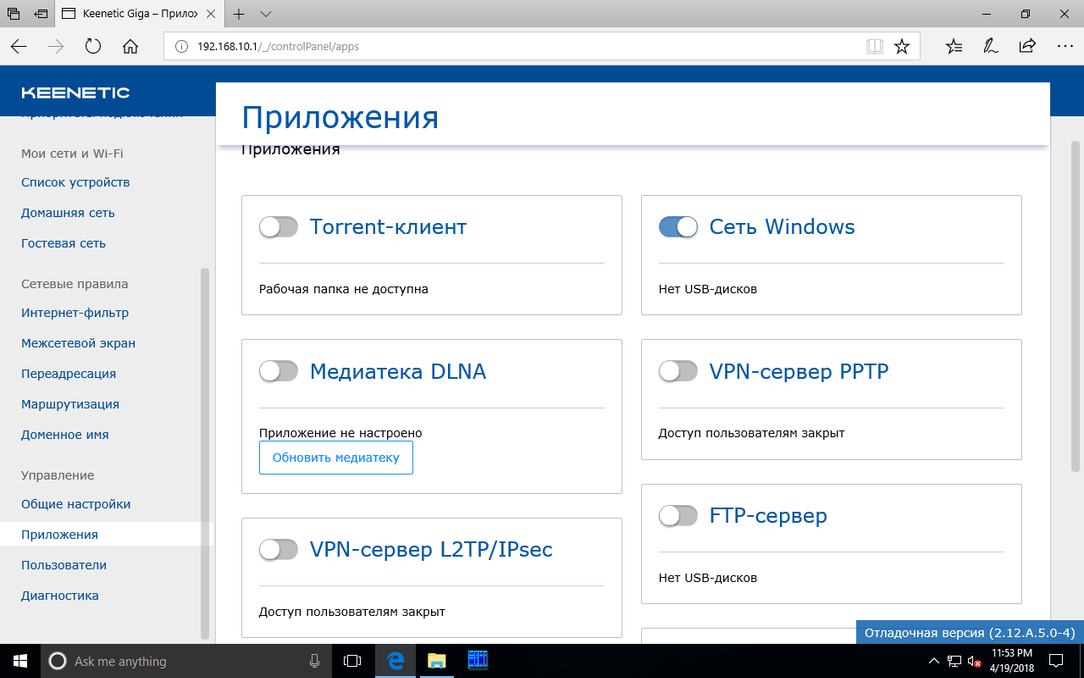Open the Action Center notifications

point(1056,661)
